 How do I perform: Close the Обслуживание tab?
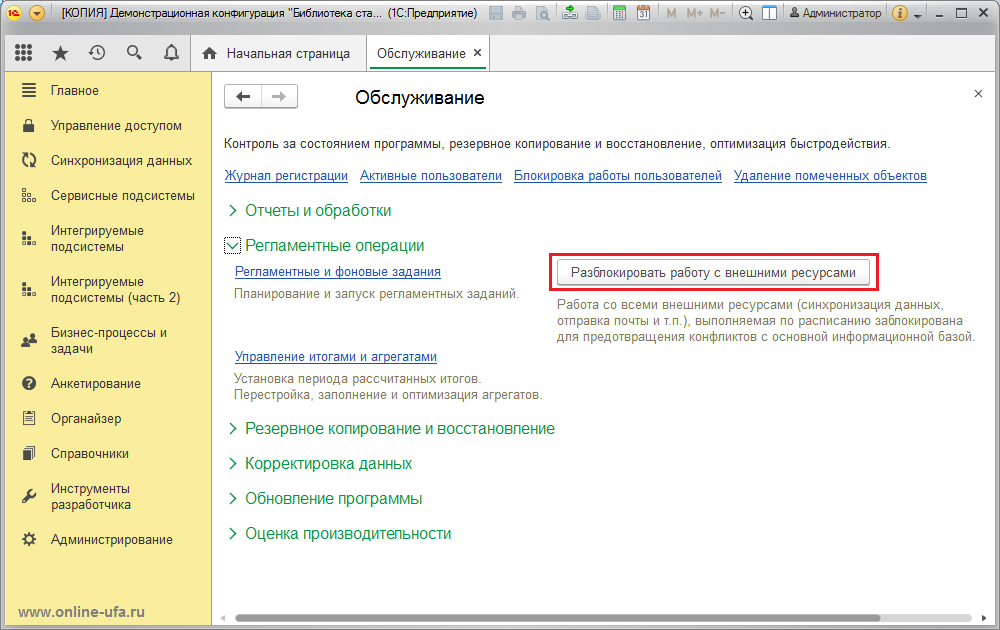tap(477, 53)
